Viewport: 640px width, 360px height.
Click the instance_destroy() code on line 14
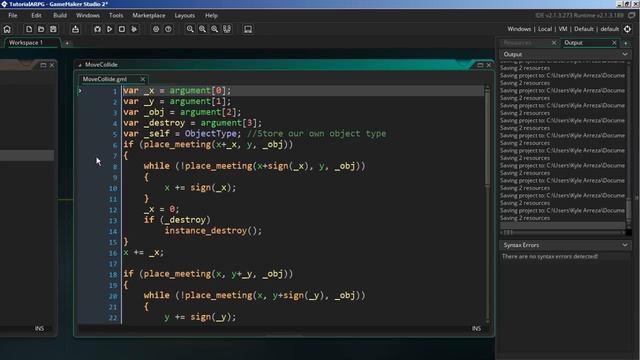[213, 231]
